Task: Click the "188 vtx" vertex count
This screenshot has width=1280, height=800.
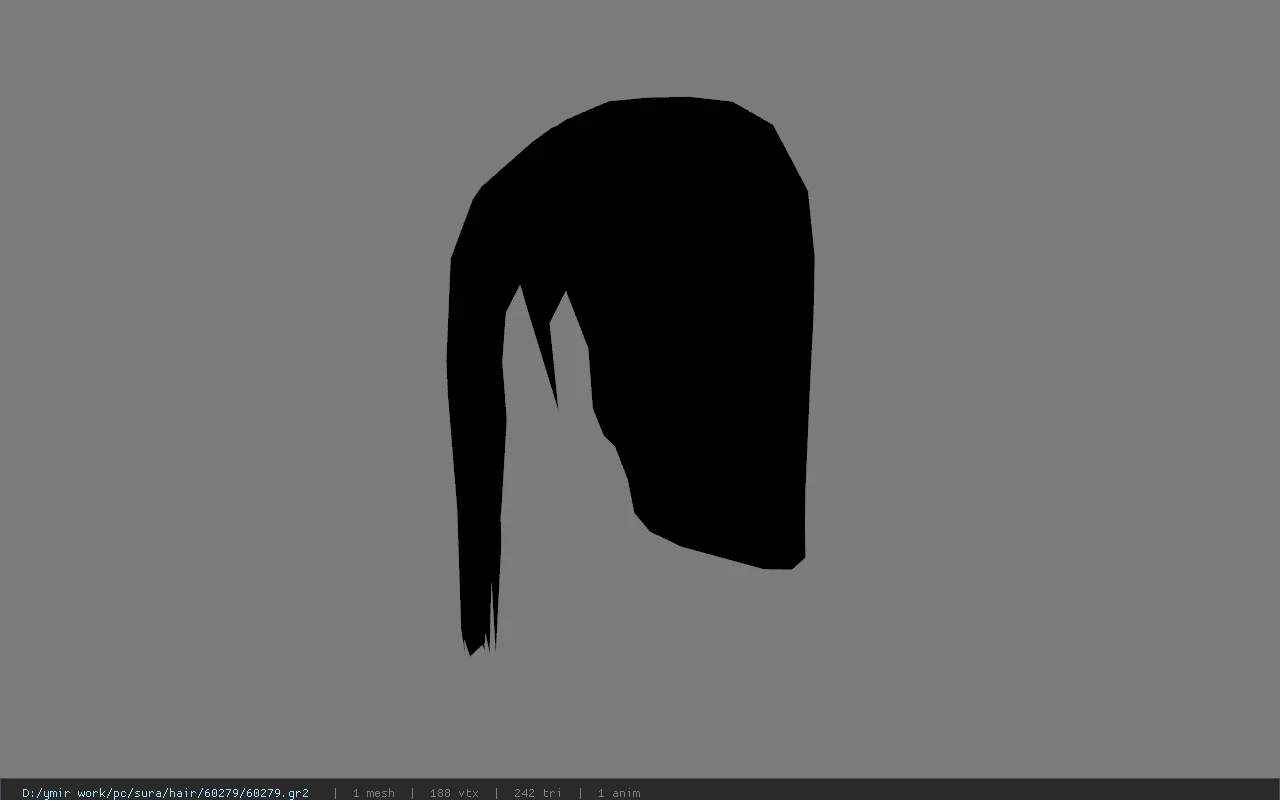Action: coord(454,793)
